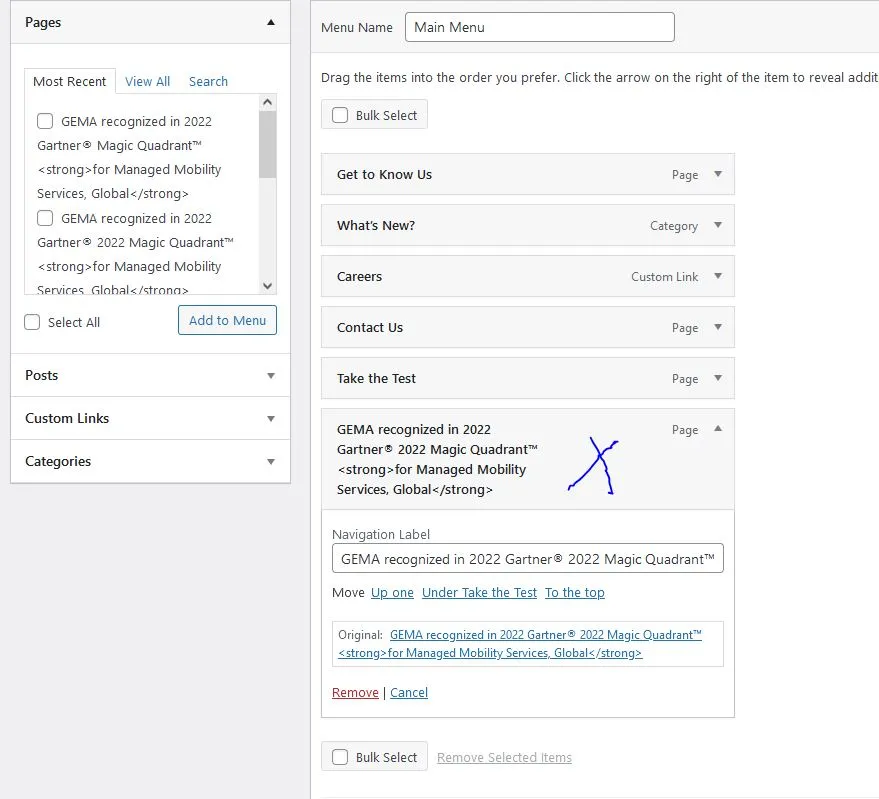Select the Careers menu item title
The image size is (879, 799).
359,276
